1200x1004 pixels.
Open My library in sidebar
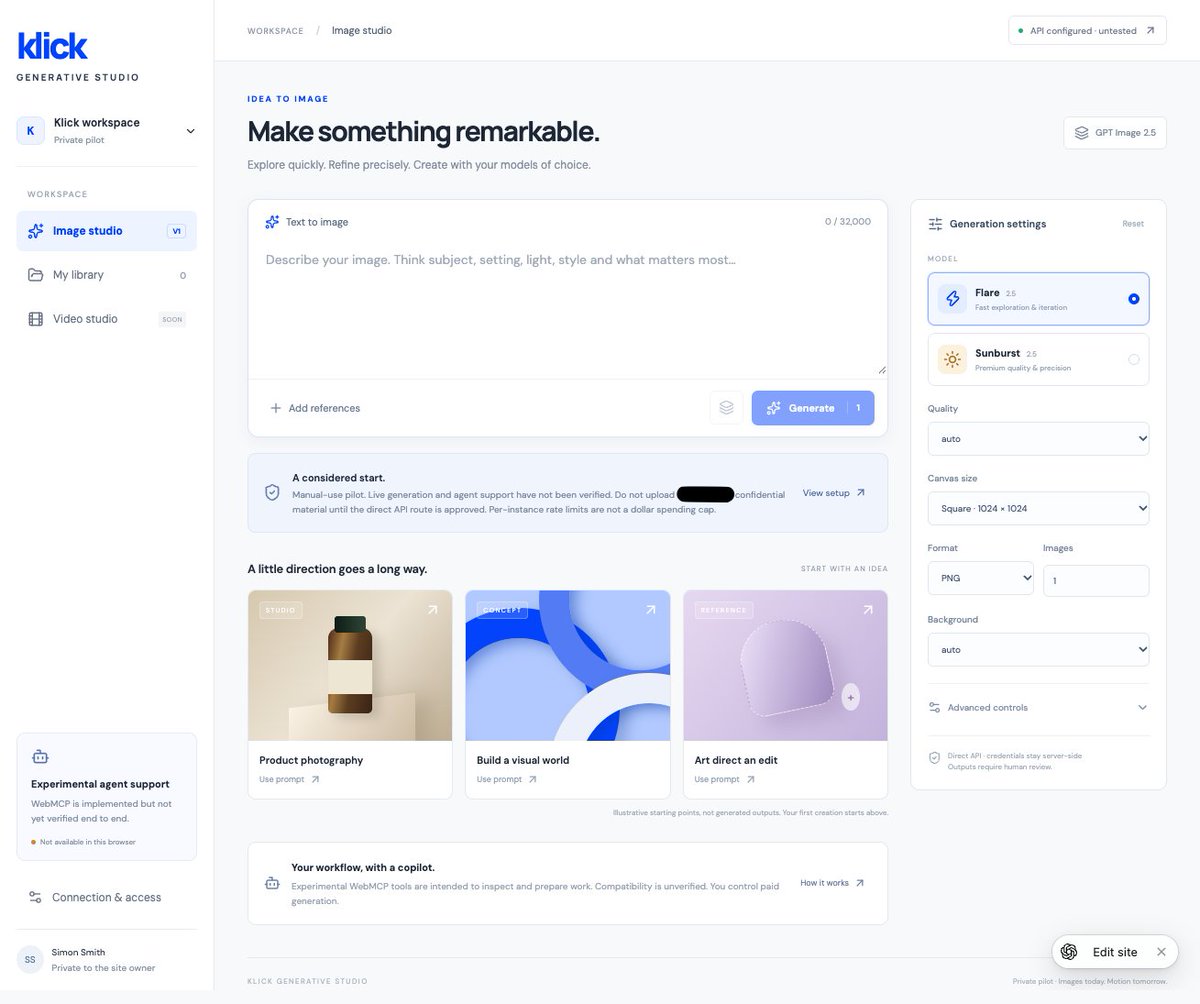(x=107, y=275)
